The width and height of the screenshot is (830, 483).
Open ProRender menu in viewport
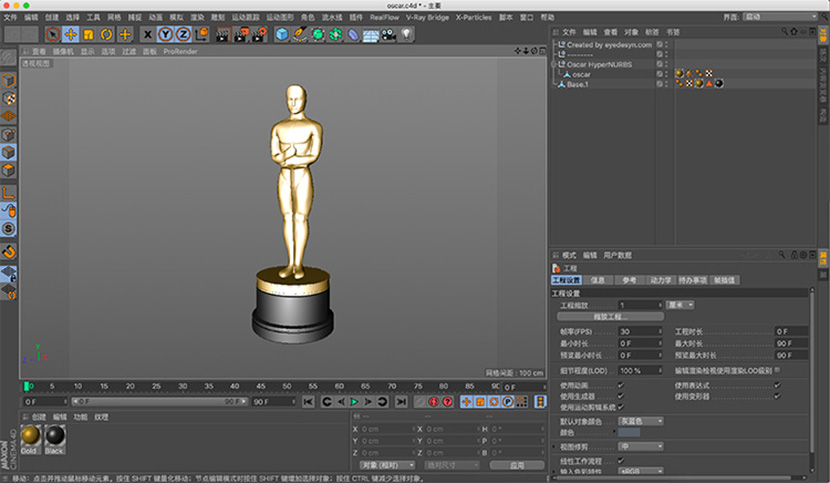[x=180, y=51]
